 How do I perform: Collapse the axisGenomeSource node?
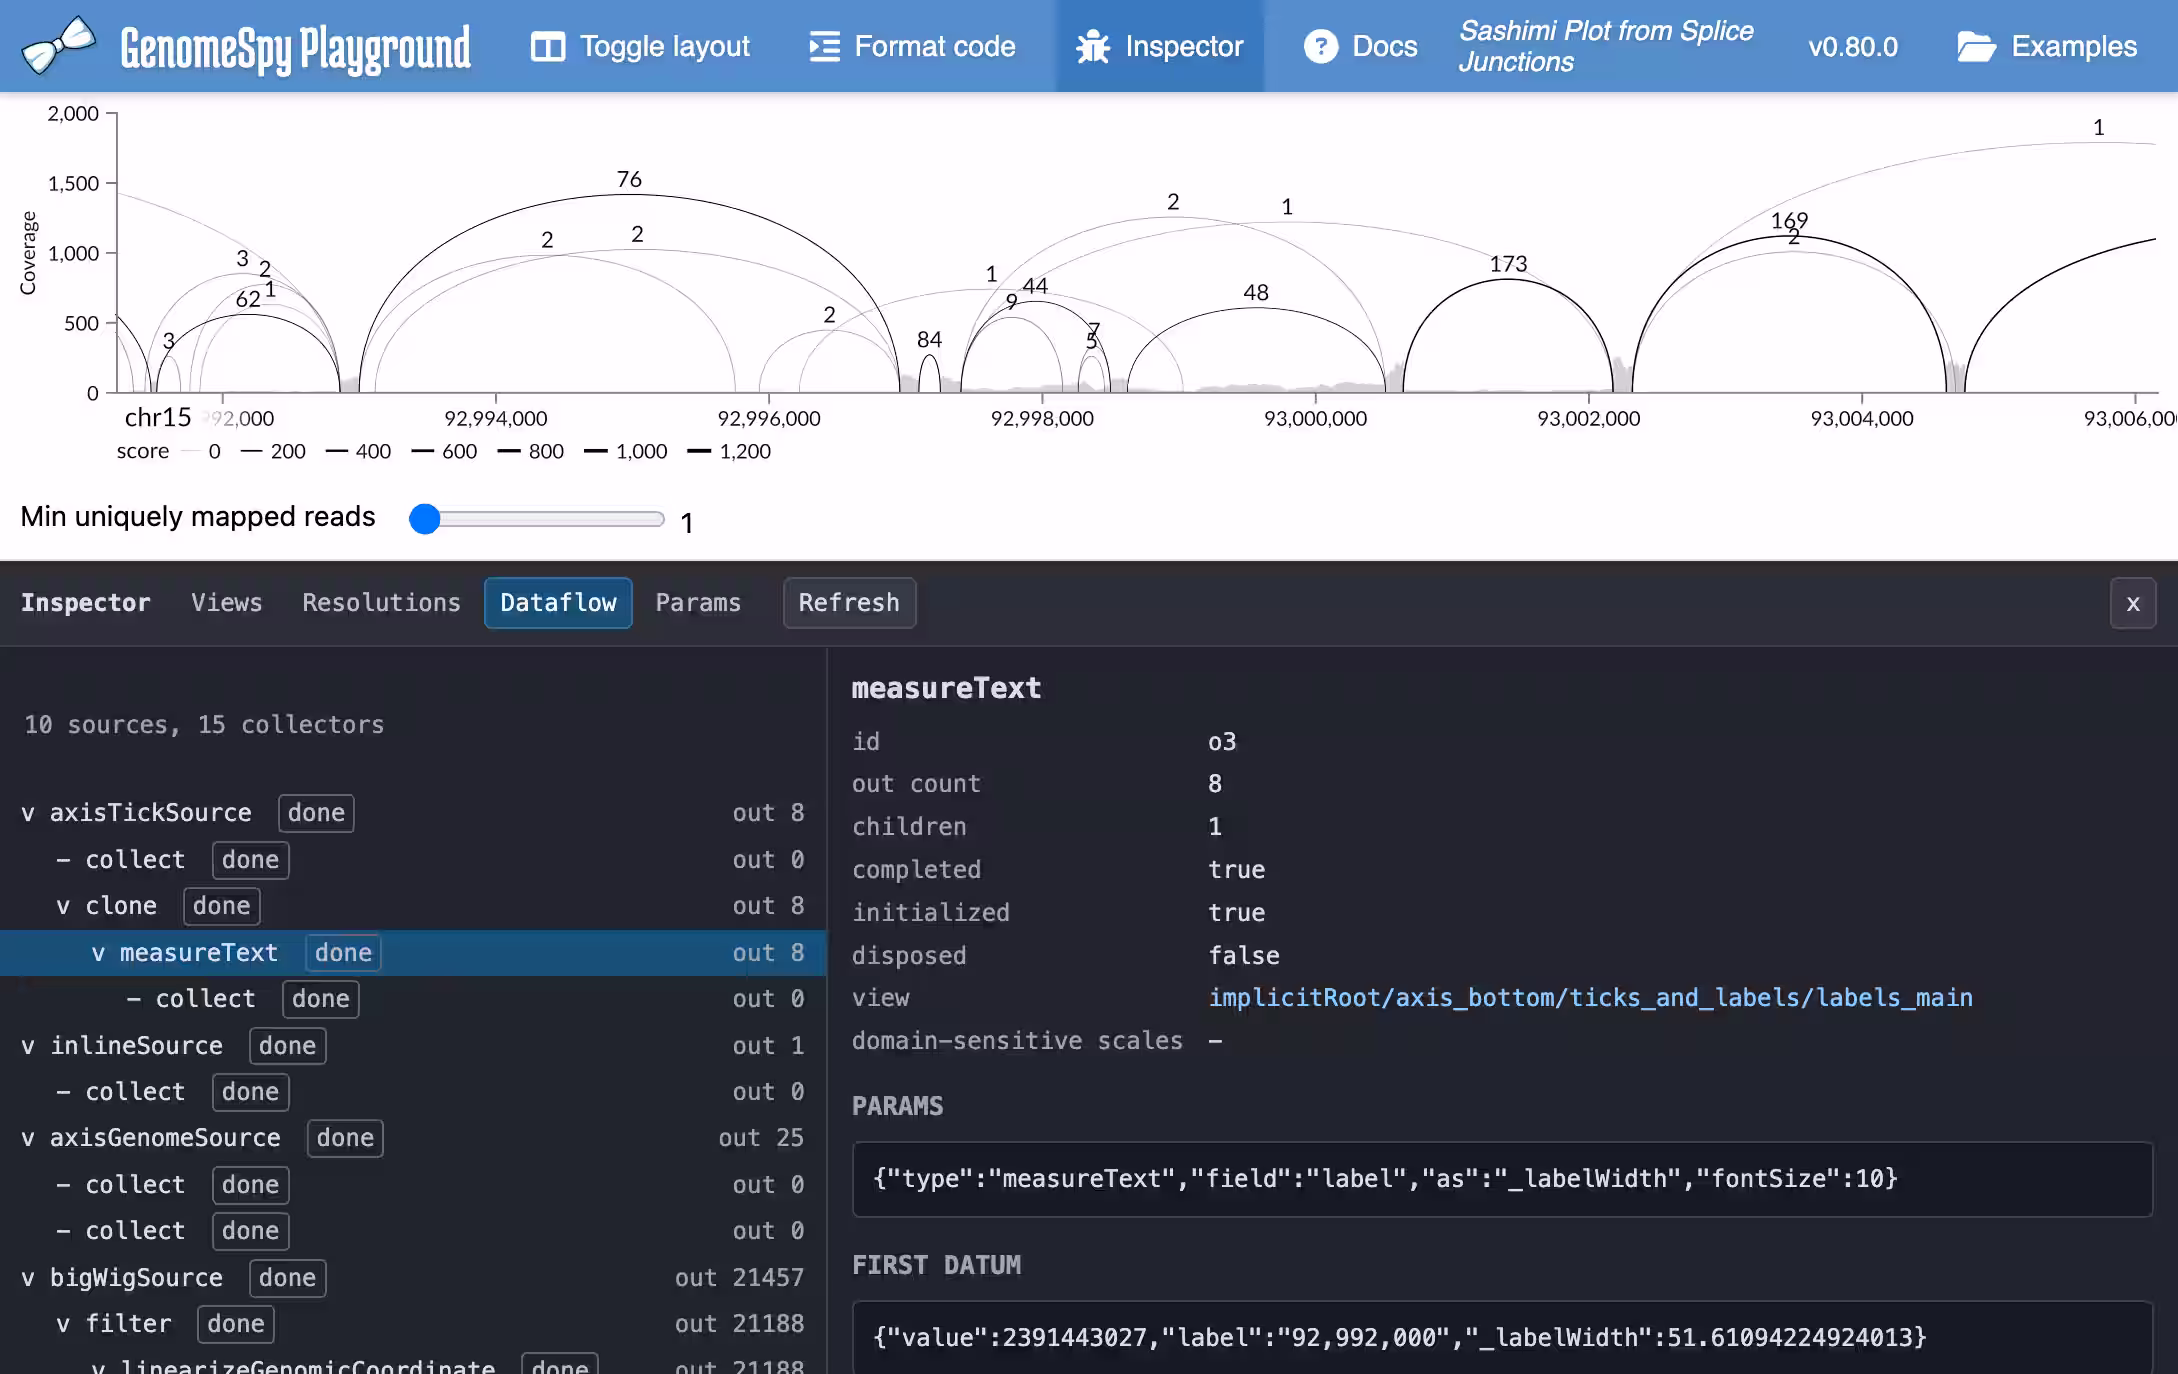[28, 1139]
